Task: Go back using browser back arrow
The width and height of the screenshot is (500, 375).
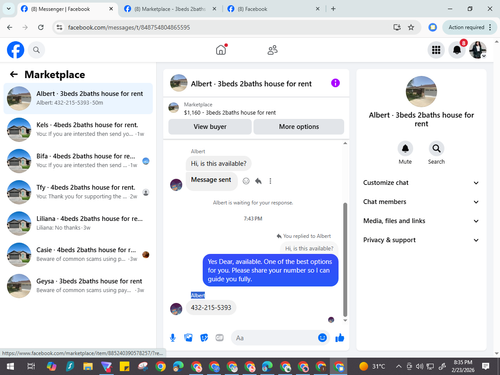Action: point(10,27)
